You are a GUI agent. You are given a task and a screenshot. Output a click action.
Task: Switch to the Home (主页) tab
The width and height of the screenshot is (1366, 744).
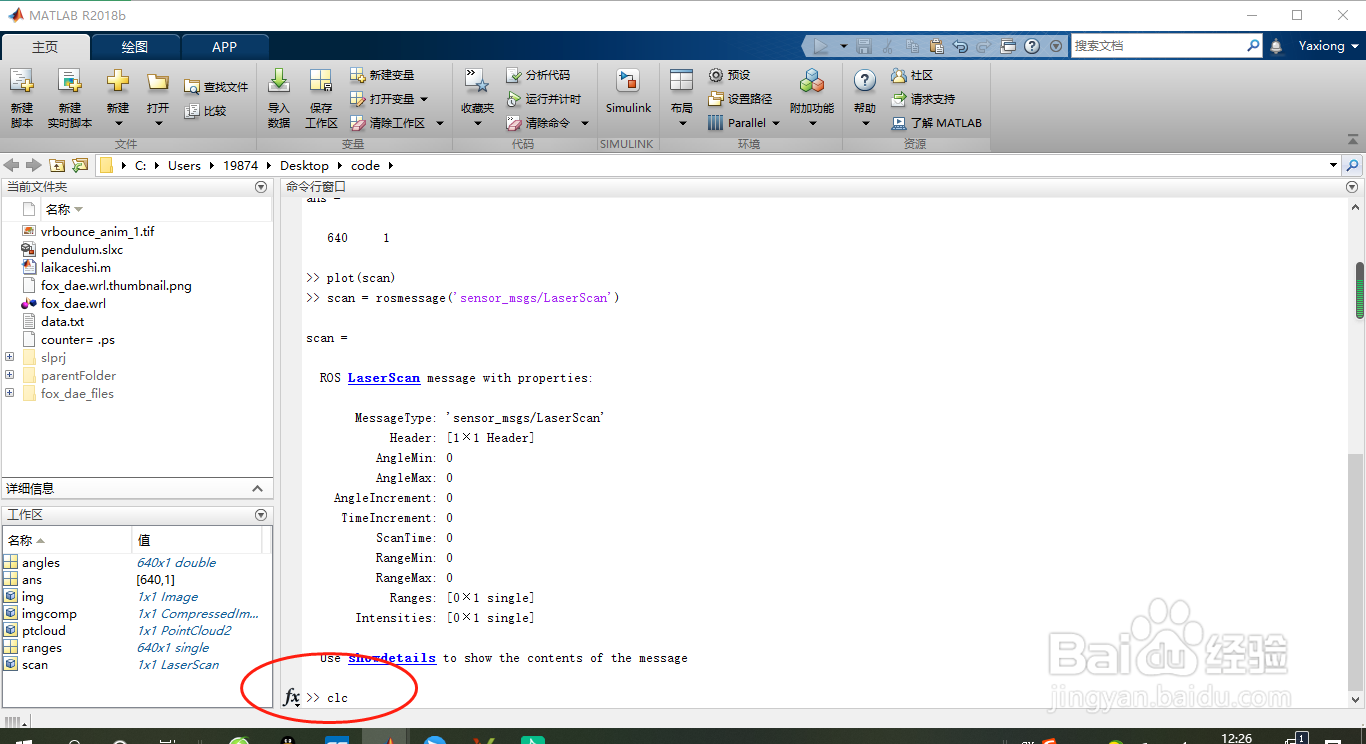coord(45,47)
